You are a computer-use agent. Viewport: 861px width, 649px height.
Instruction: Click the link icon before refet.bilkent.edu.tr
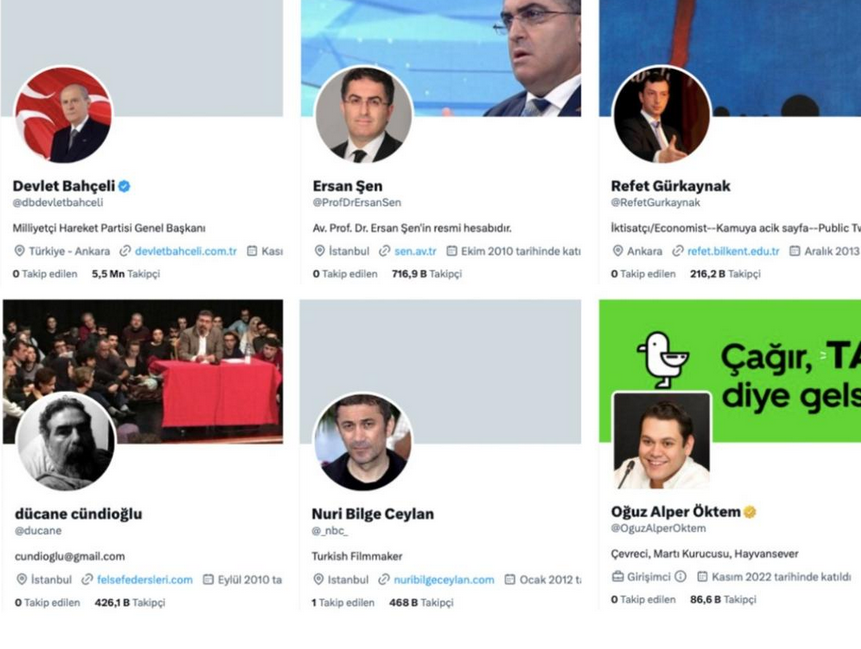click(x=678, y=251)
